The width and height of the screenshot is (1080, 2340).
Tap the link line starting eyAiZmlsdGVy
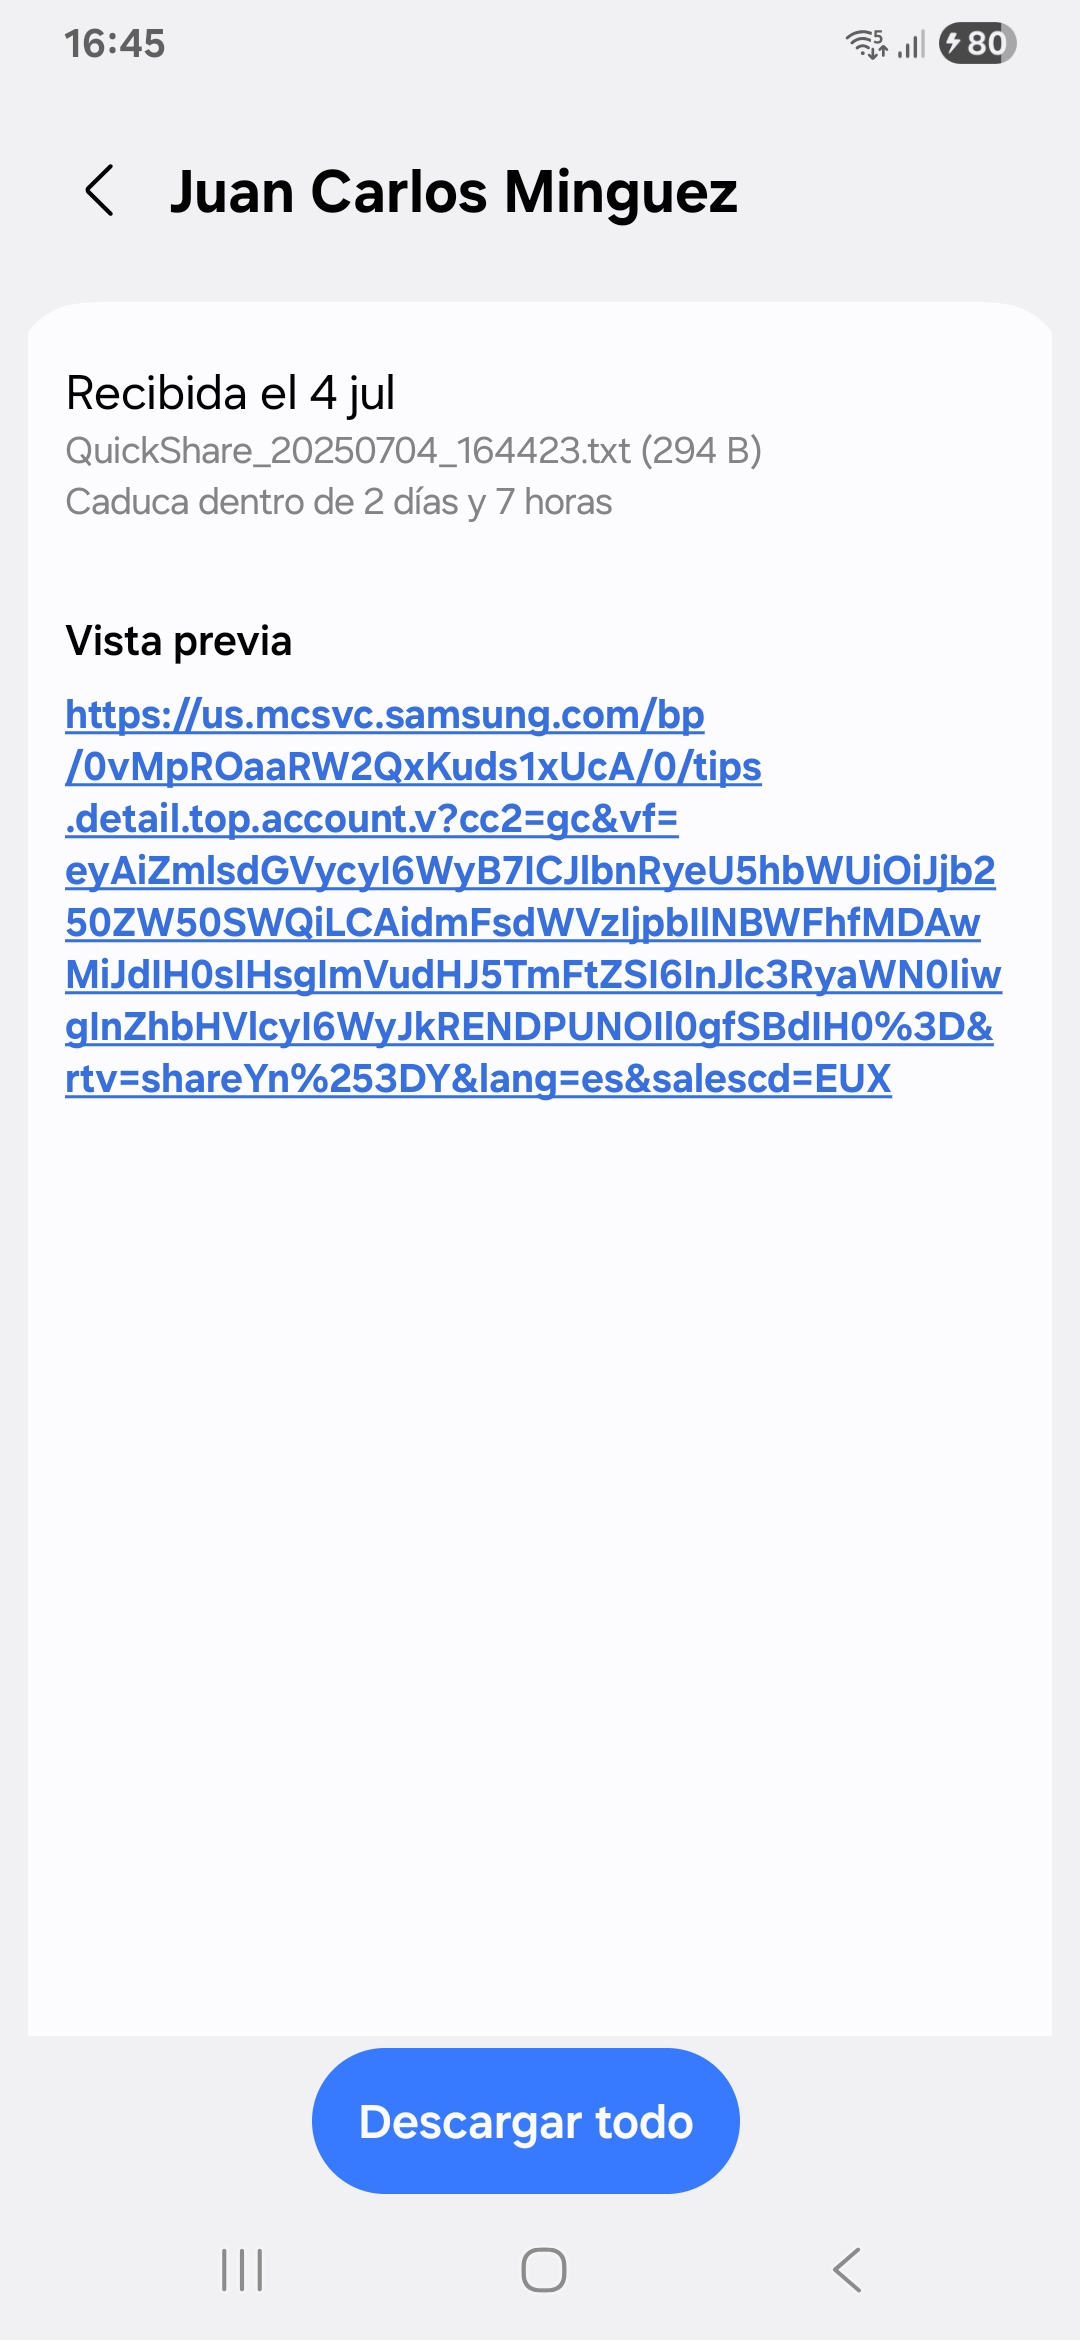(530, 871)
